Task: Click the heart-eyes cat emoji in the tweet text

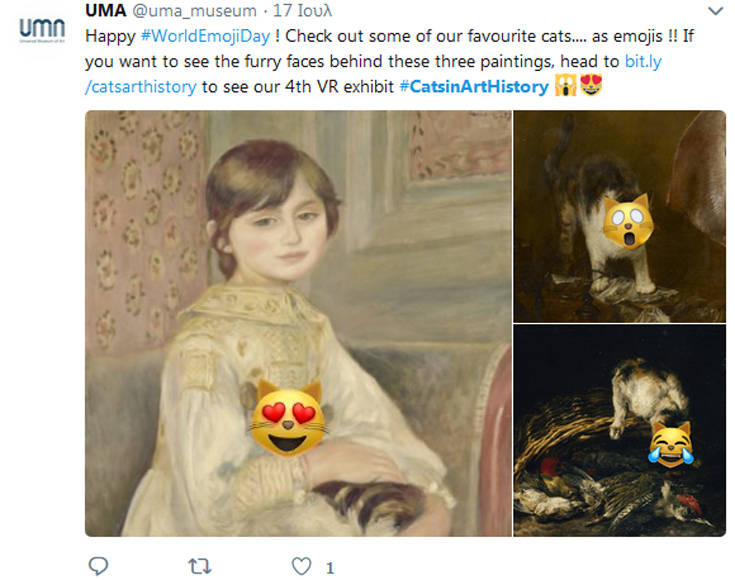Action: (x=591, y=87)
